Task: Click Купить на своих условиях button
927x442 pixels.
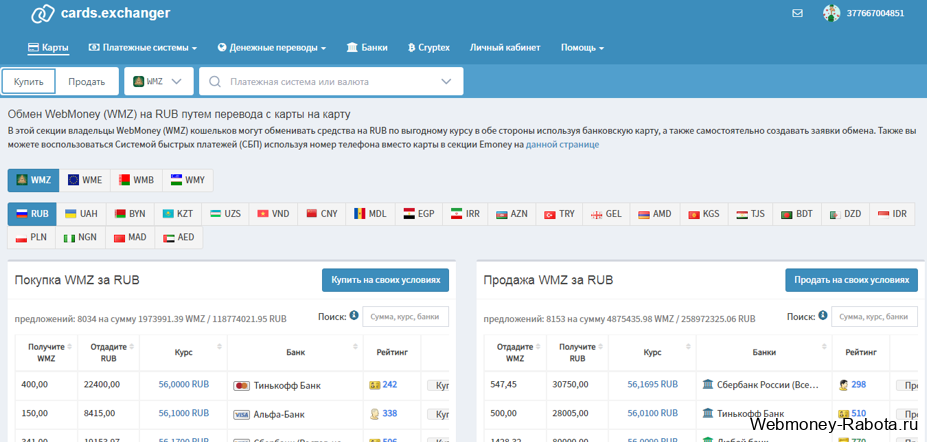Action: (385, 280)
